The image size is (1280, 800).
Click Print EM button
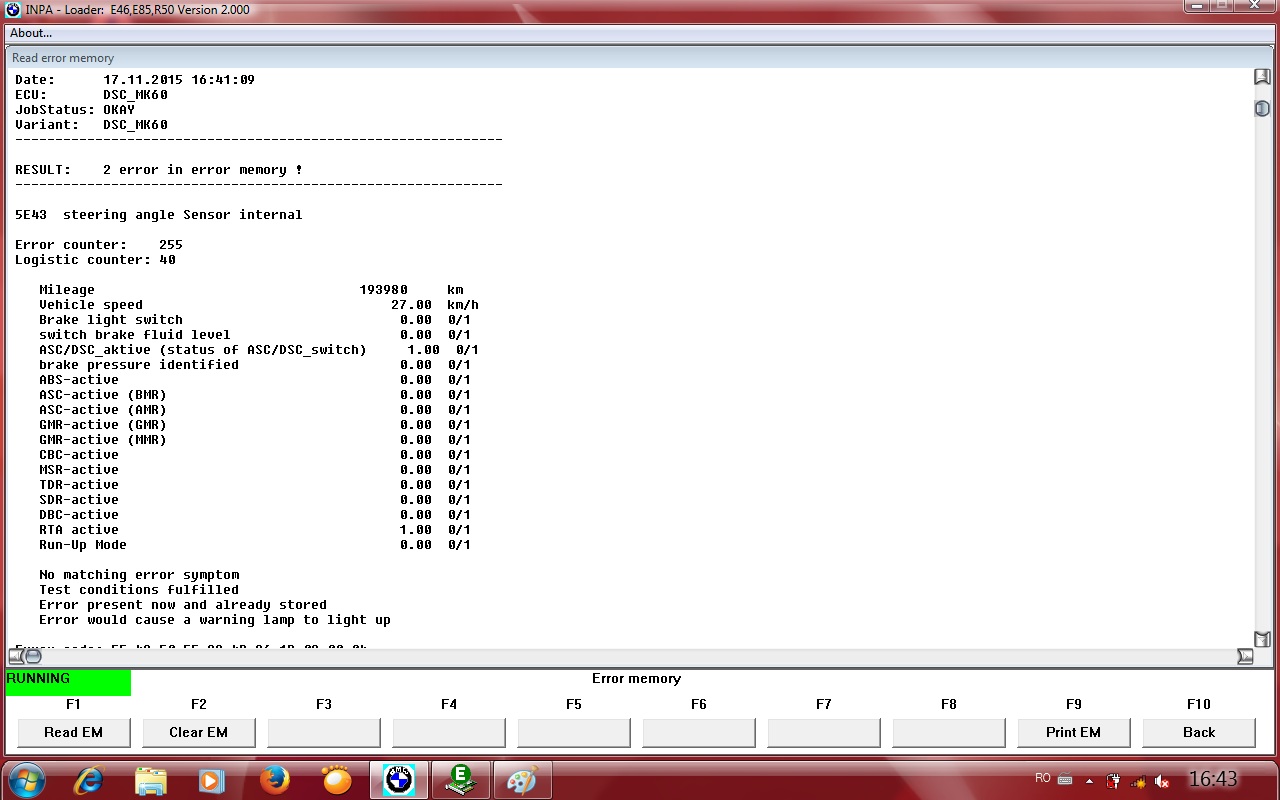[1073, 732]
